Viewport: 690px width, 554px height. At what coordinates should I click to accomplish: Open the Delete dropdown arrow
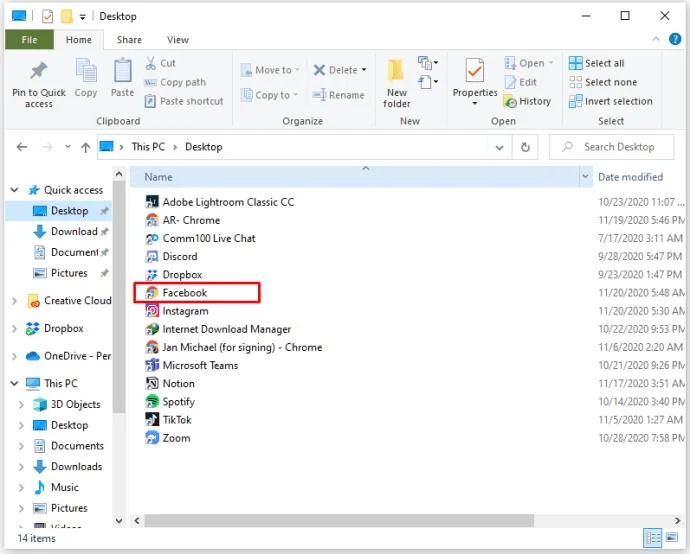pyautogui.click(x=364, y=70)
